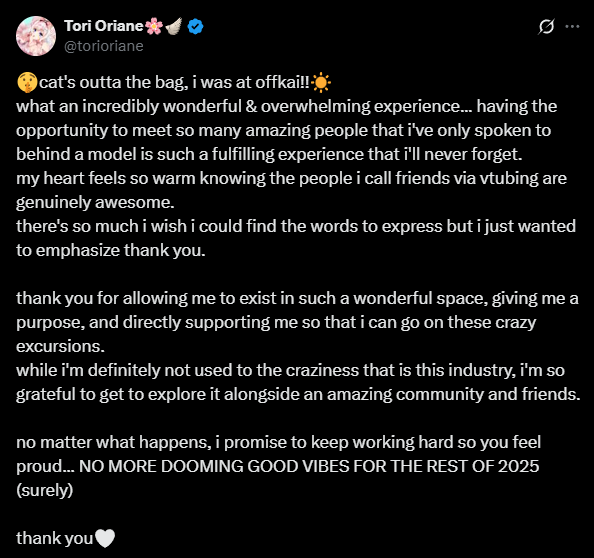The image size is (594, 558).
Task: Click the Grok explain-post slashed-circle icon
Action: pyautogui.click(x=546, y=27)
